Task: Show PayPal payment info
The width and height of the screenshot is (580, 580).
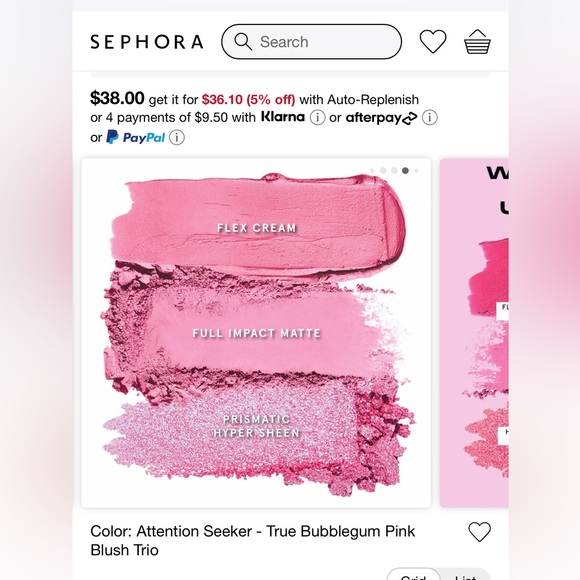Action: tap(177, 138)
